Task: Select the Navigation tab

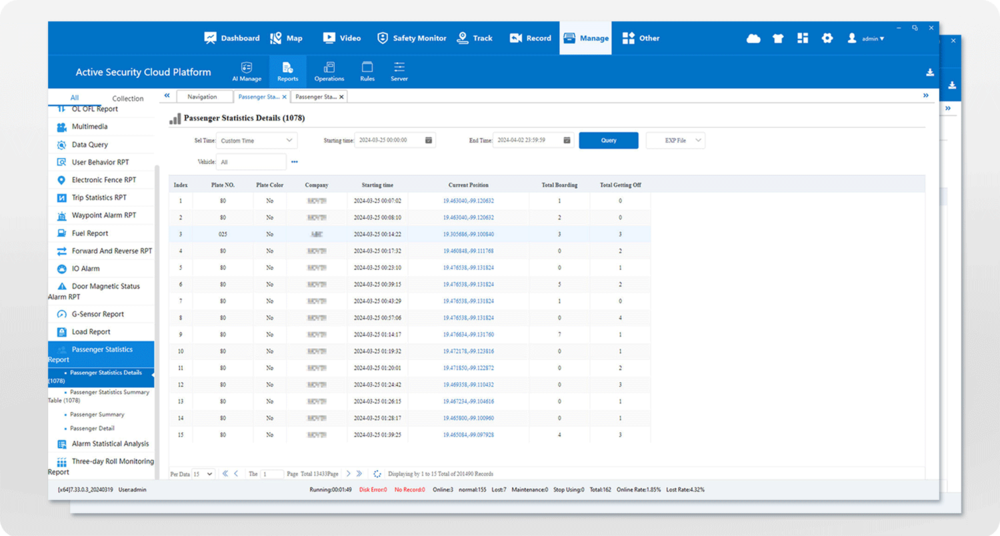Action: click(203, 97)
